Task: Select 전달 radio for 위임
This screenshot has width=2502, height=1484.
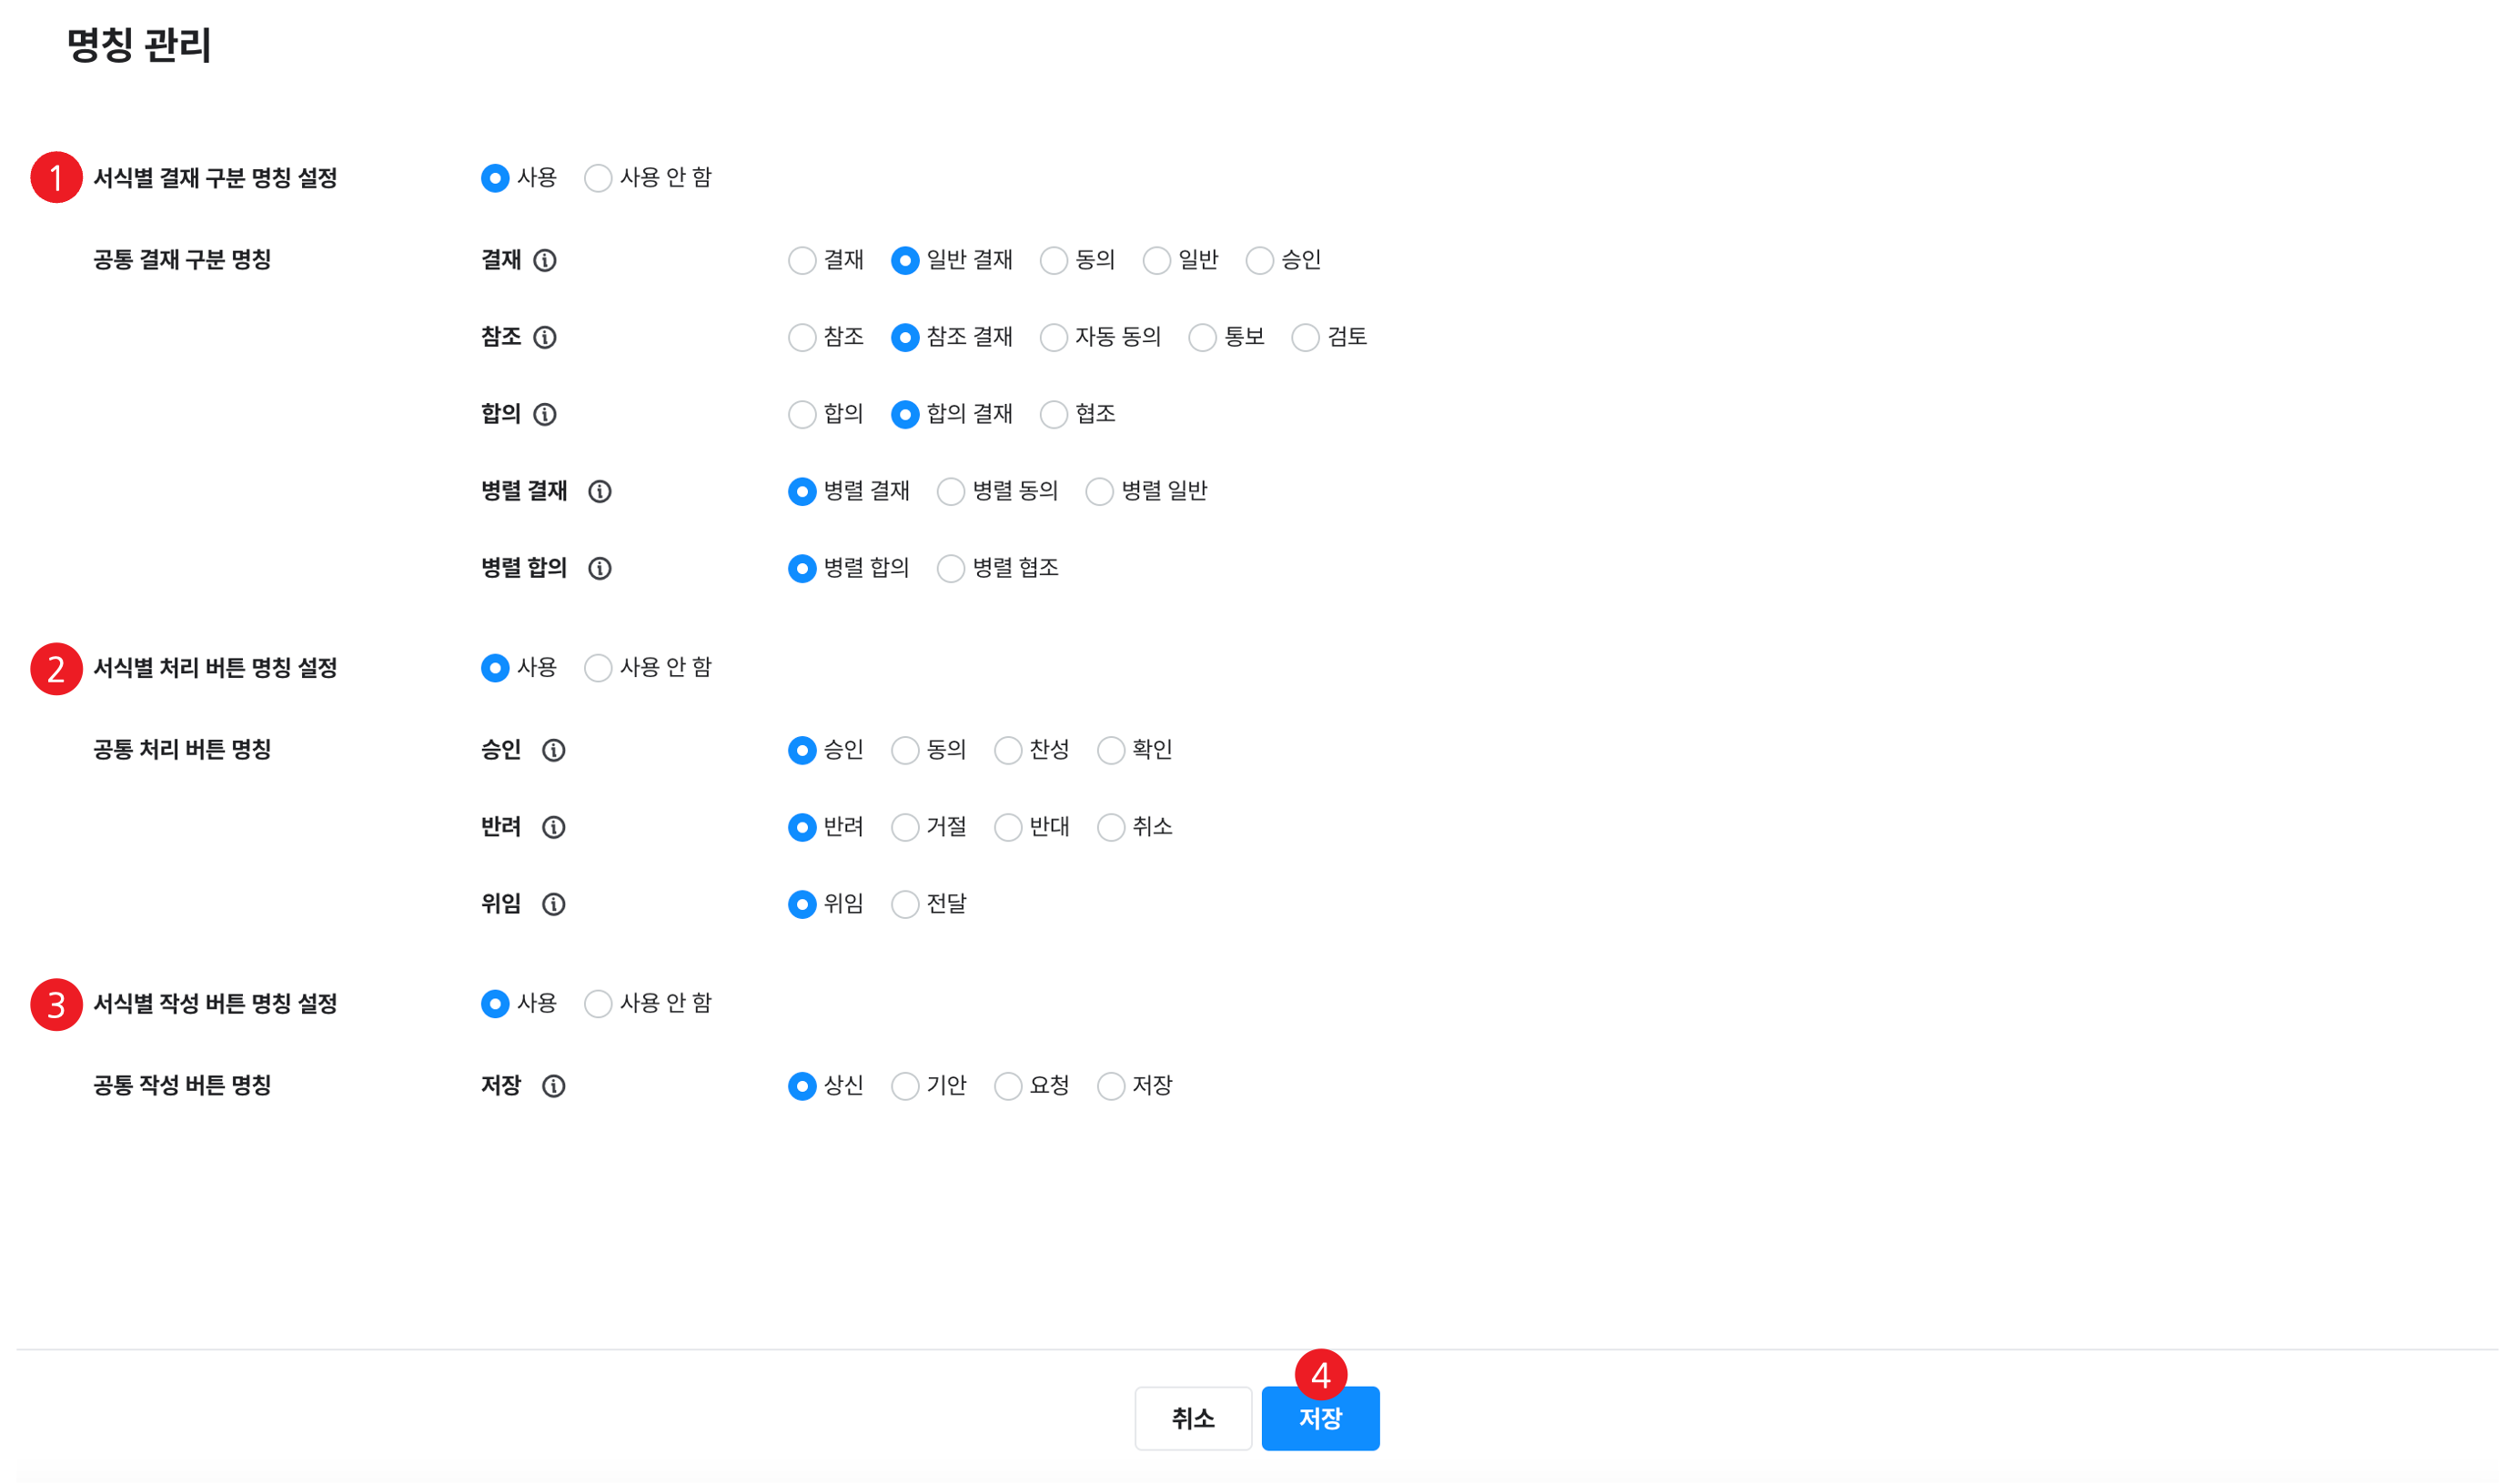Action: (x=905, y=905)
